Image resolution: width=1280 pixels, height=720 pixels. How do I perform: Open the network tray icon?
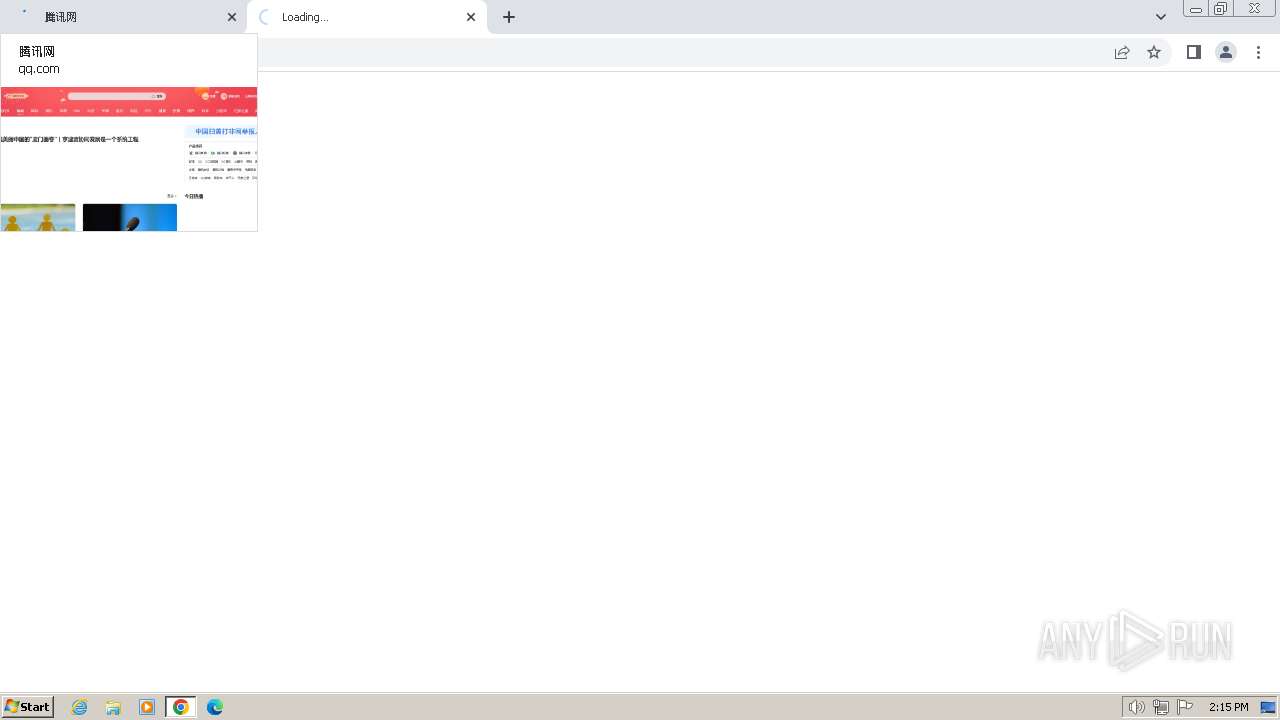(1161, 707)
